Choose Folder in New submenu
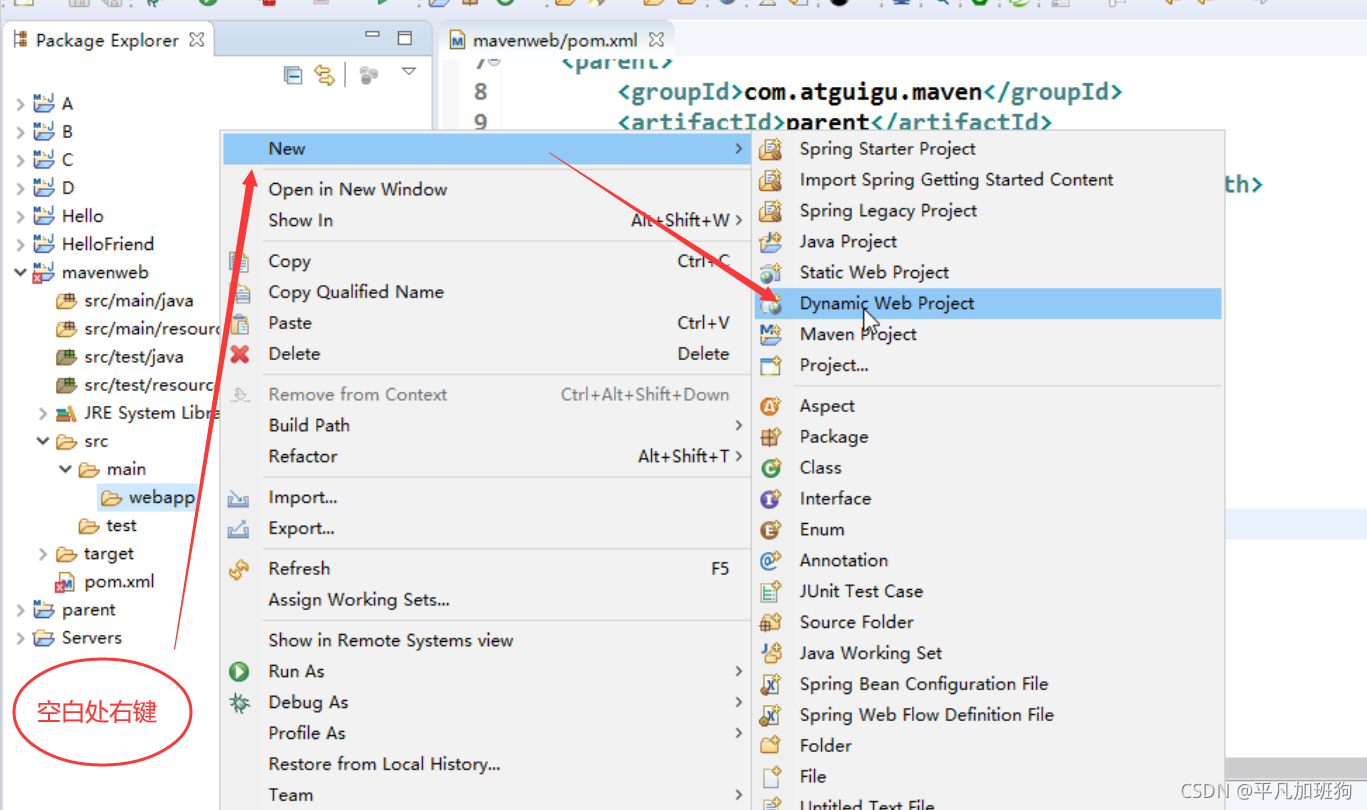The image size is (1367, 810). coord(988,746)
